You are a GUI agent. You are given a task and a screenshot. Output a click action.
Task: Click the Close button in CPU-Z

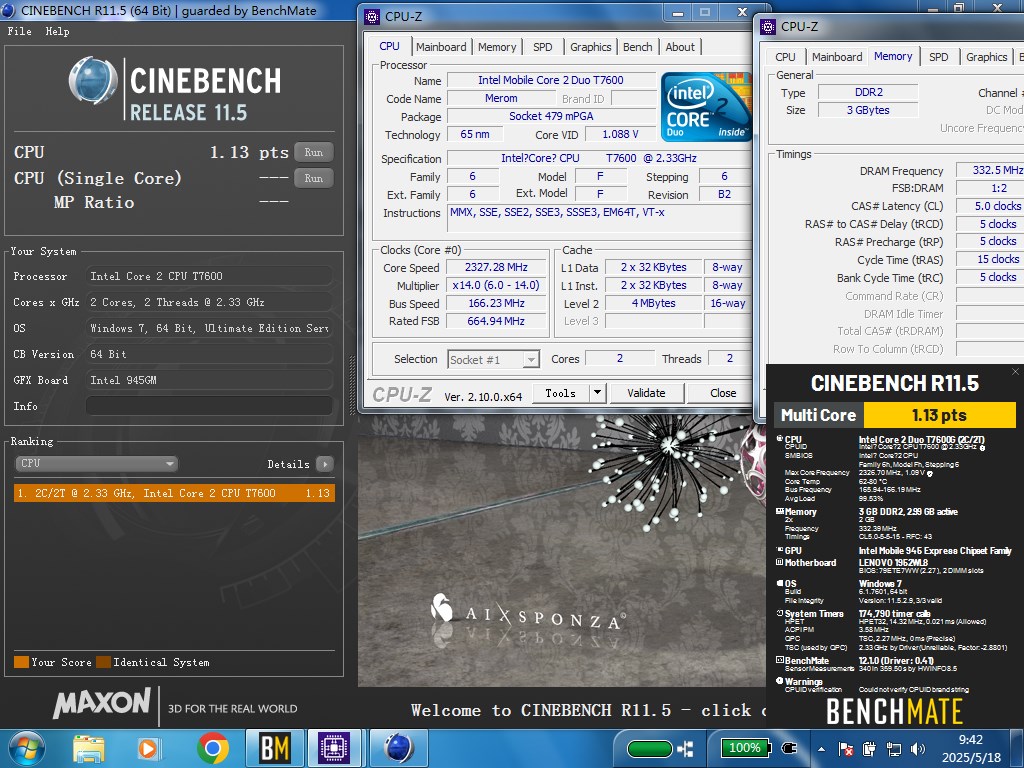click(x=722, y=393)
